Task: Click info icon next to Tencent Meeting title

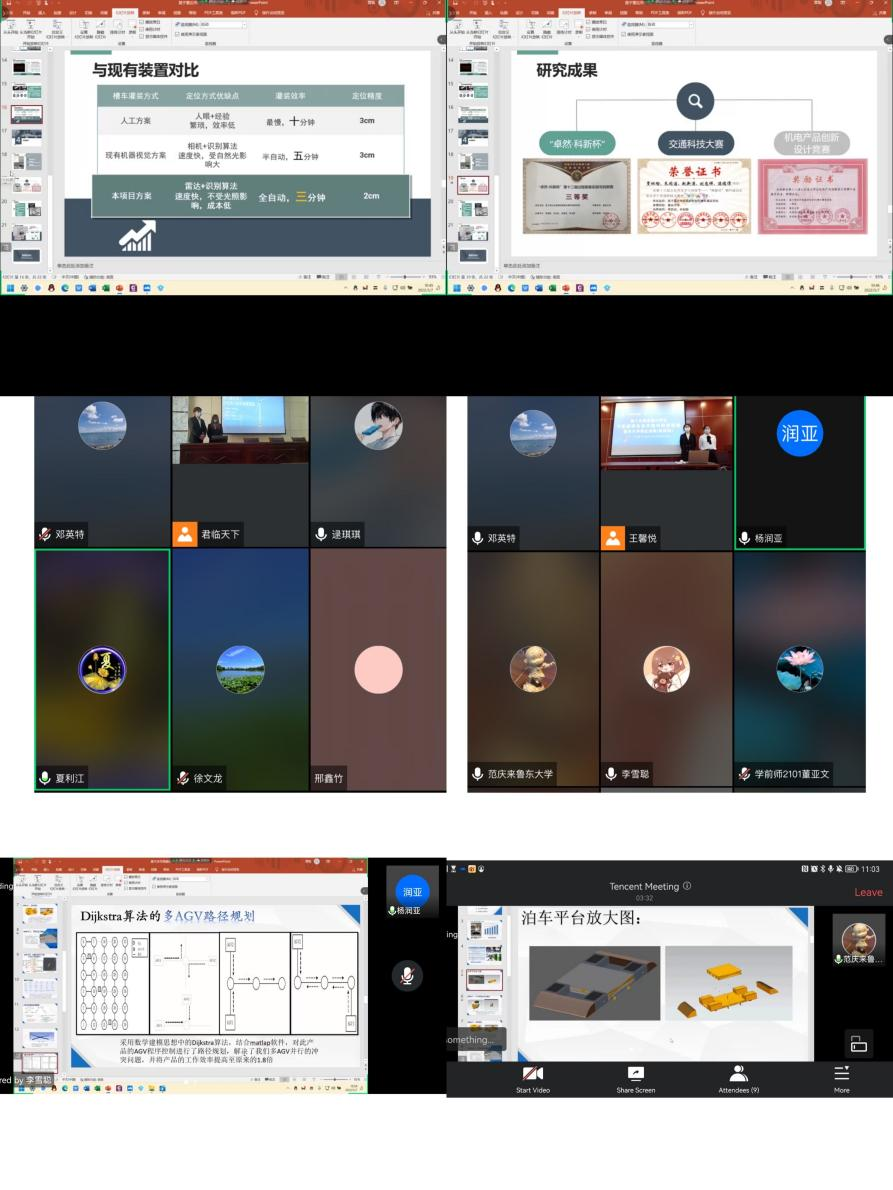Action: tap(687, 886)
